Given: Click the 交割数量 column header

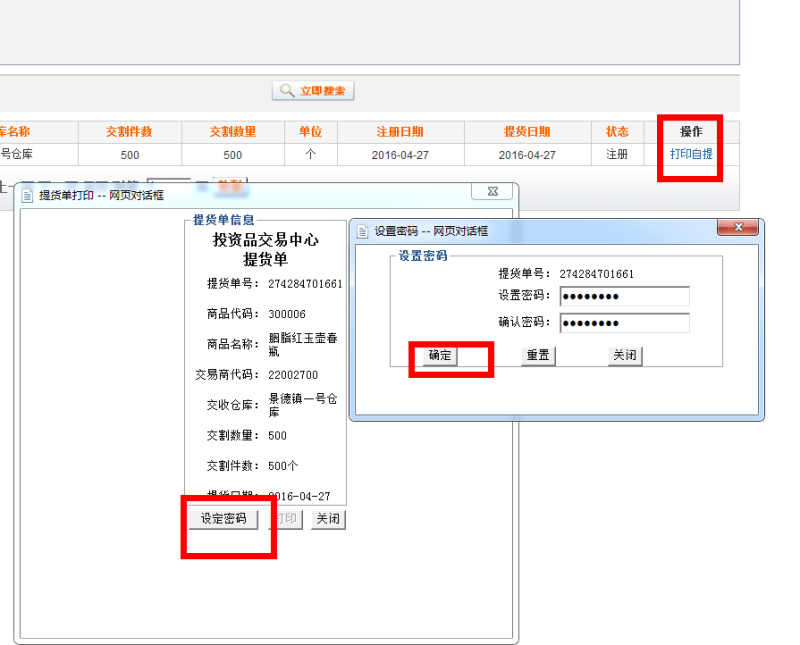Looking at the screenshot, I should [x=232, y=132].
